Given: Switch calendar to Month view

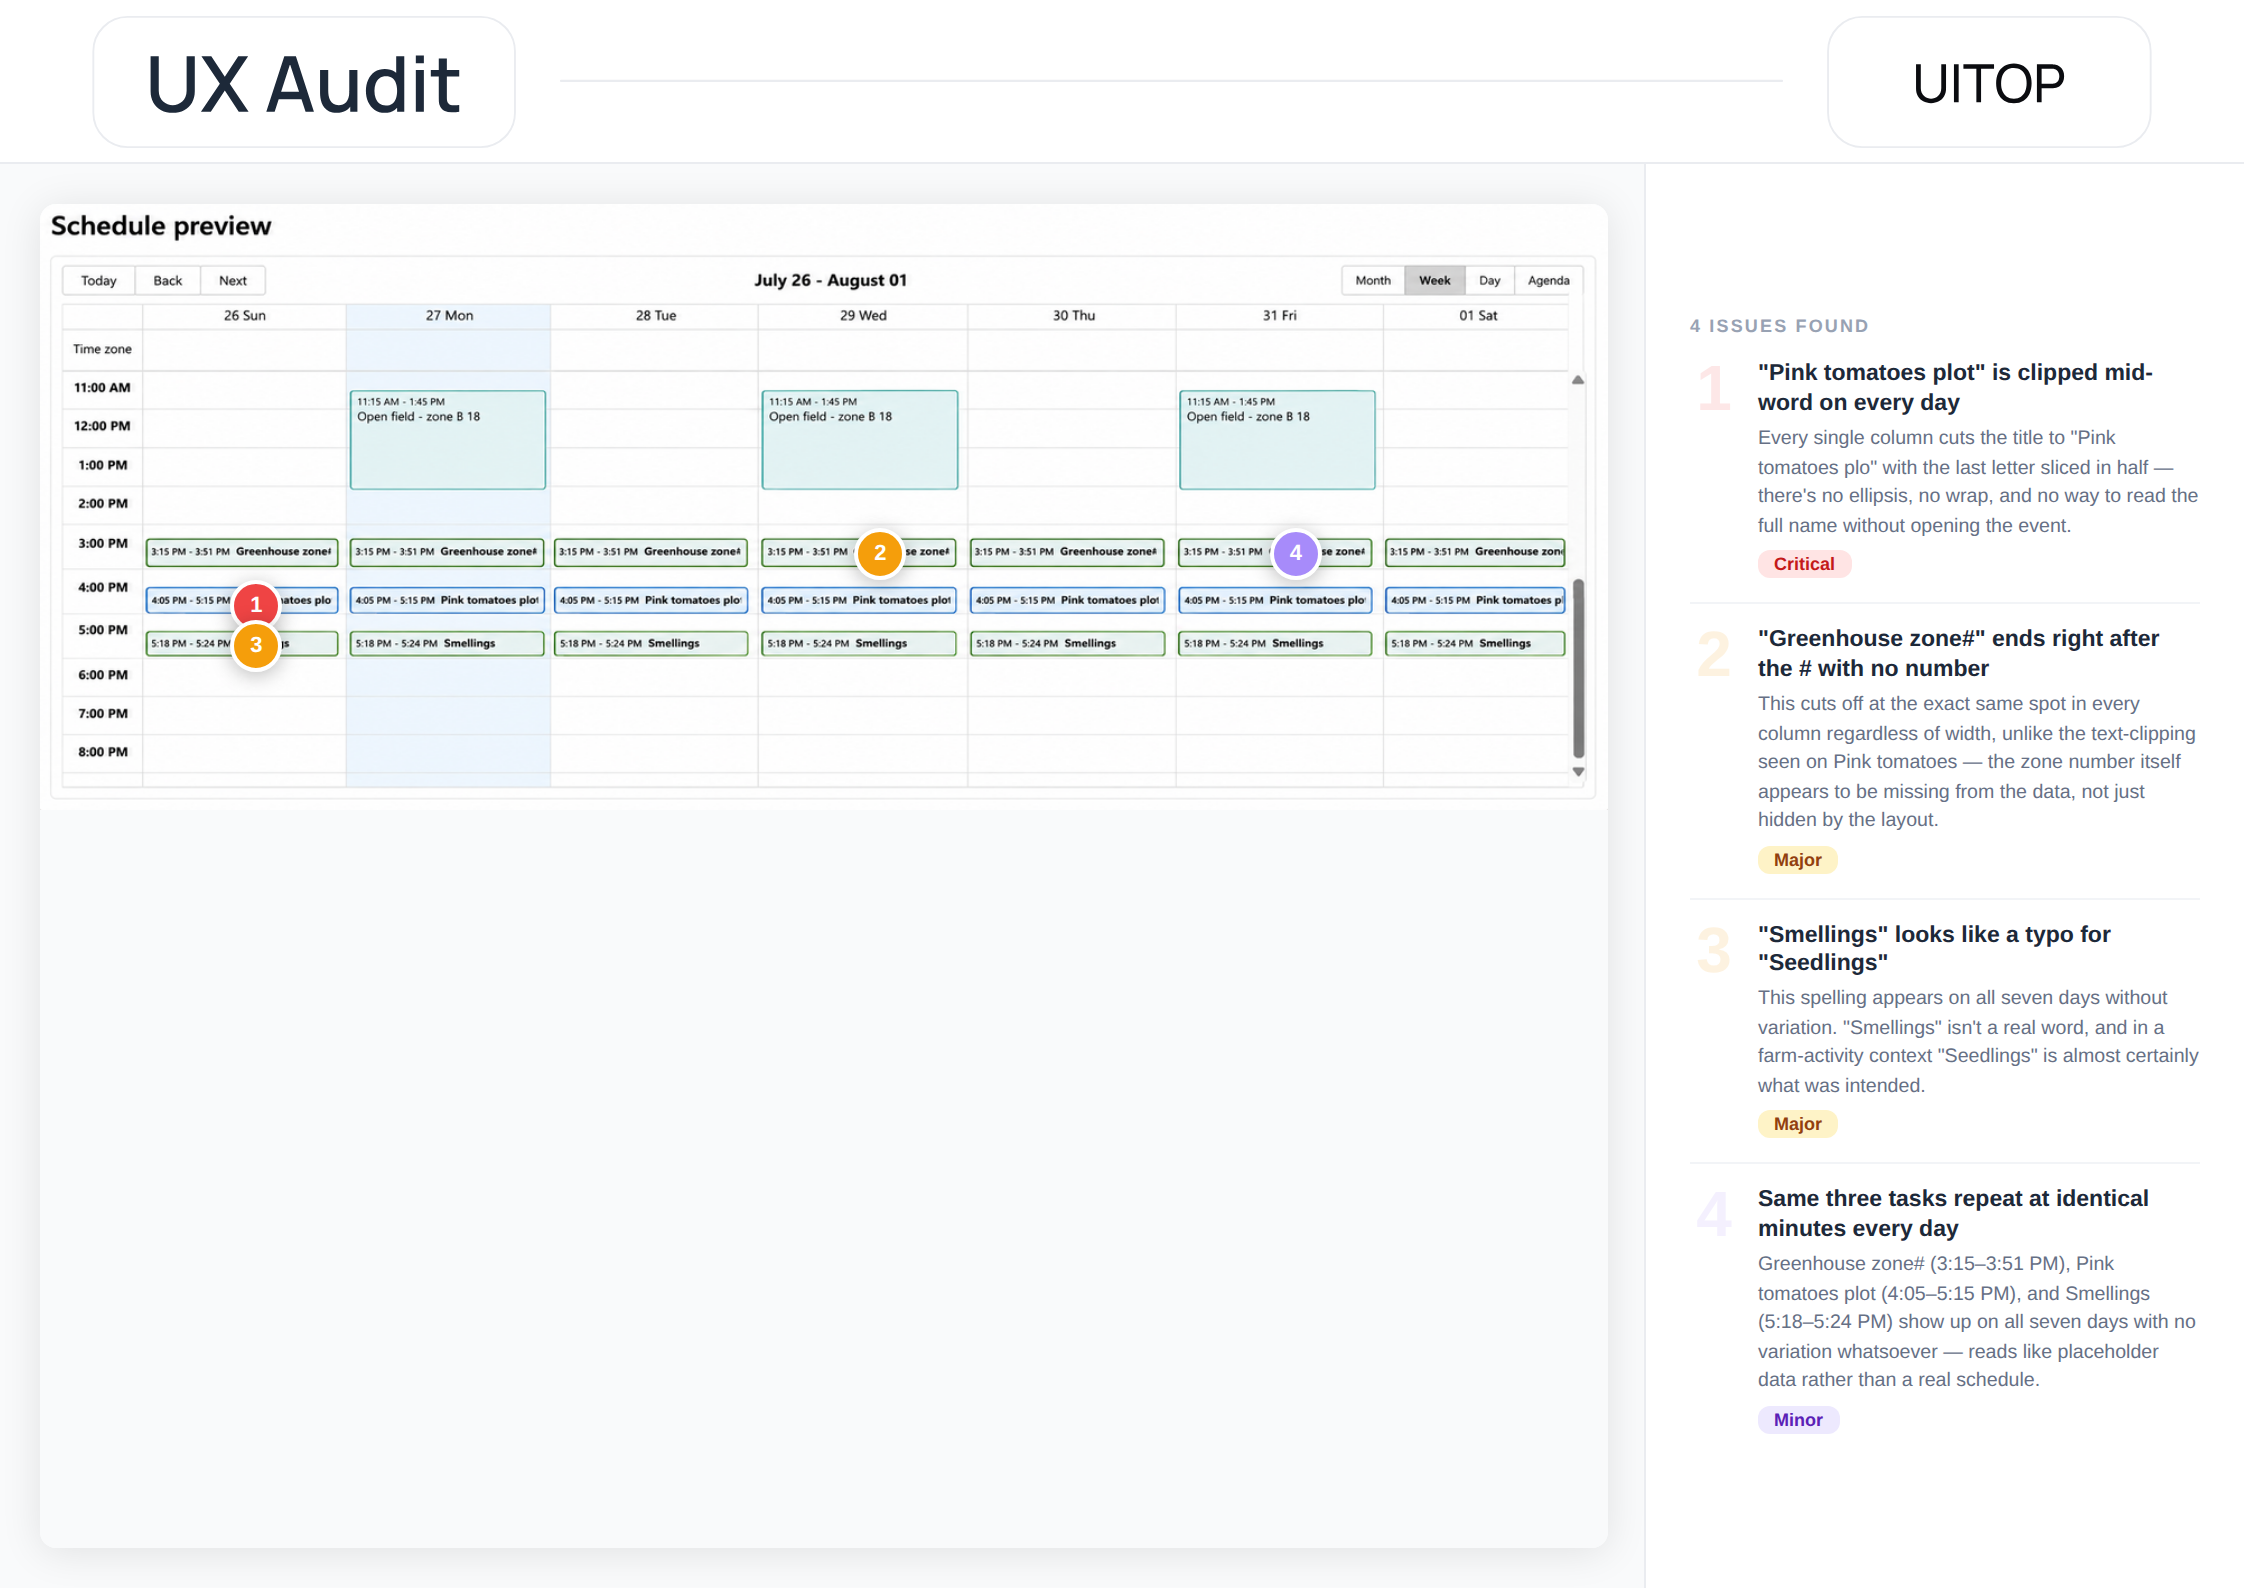Looking at the screenshot, I should click(x=1373, y=281).
